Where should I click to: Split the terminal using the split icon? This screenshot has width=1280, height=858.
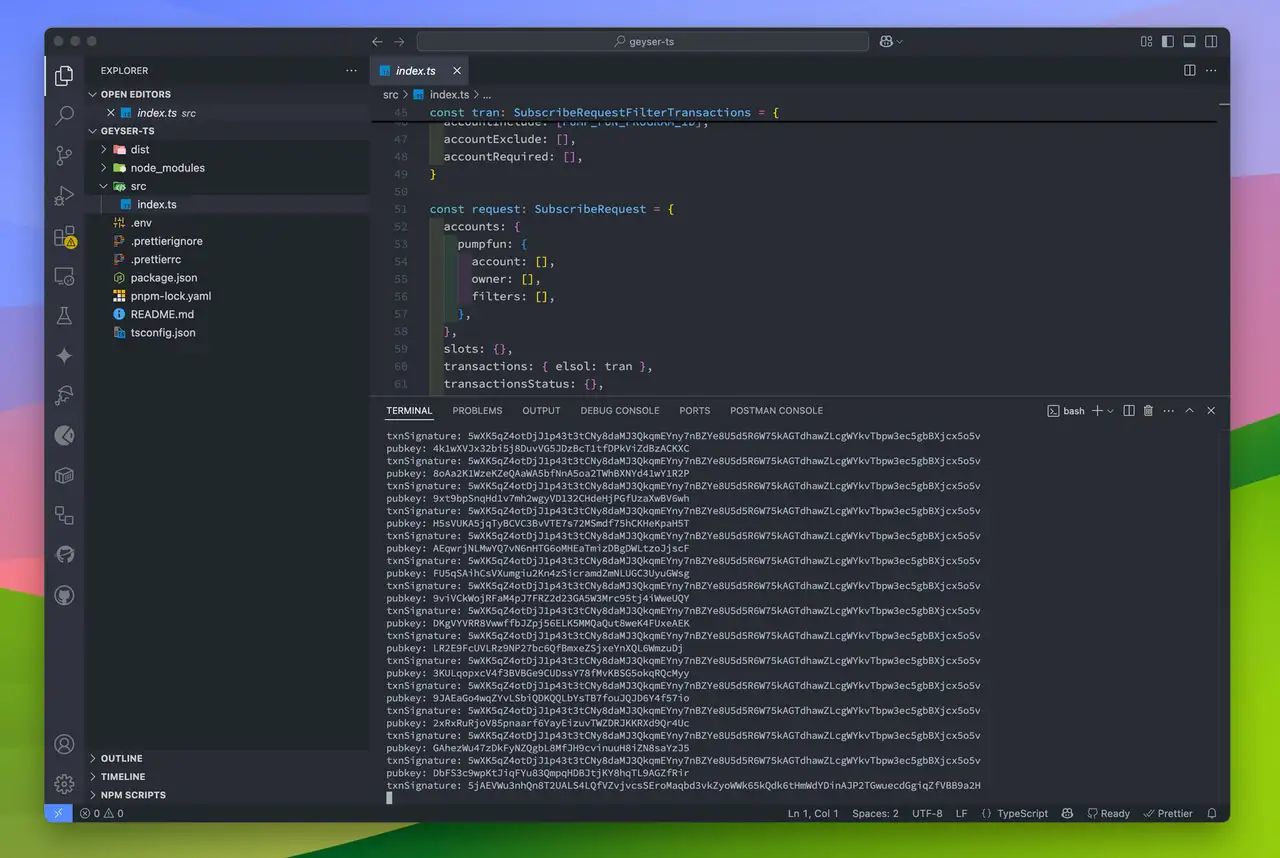1129,410
